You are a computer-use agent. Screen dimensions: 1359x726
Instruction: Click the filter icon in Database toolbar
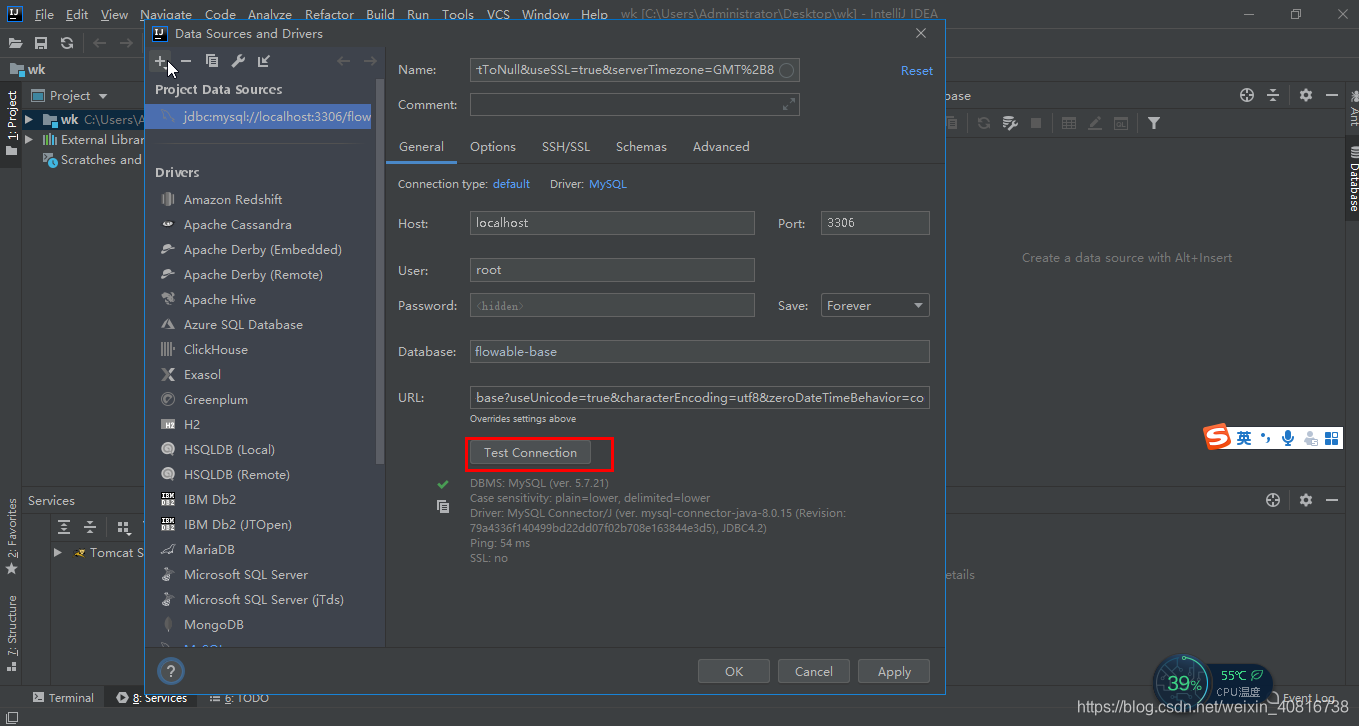[x=1154, y=123]
